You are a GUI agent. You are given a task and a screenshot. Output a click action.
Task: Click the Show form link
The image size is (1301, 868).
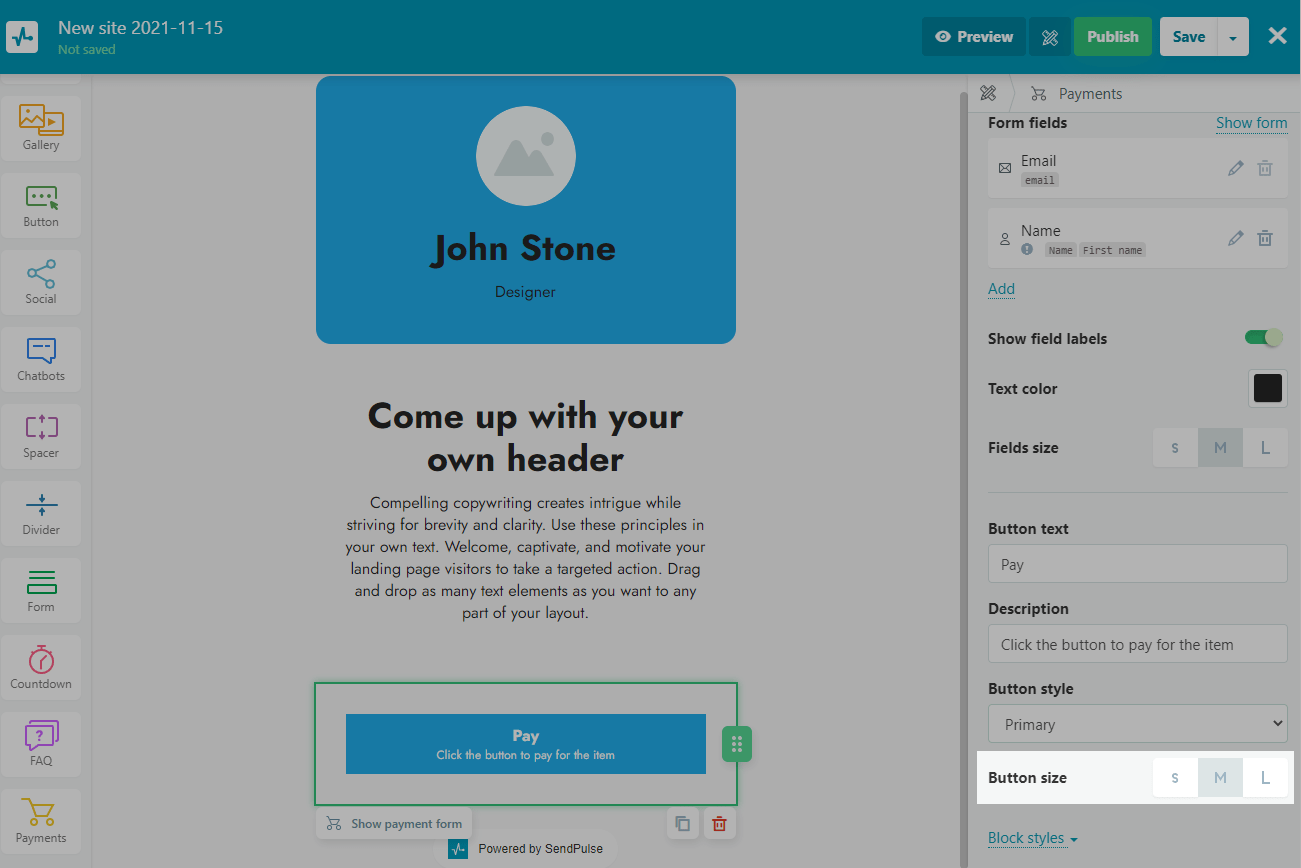point(1252,123)
